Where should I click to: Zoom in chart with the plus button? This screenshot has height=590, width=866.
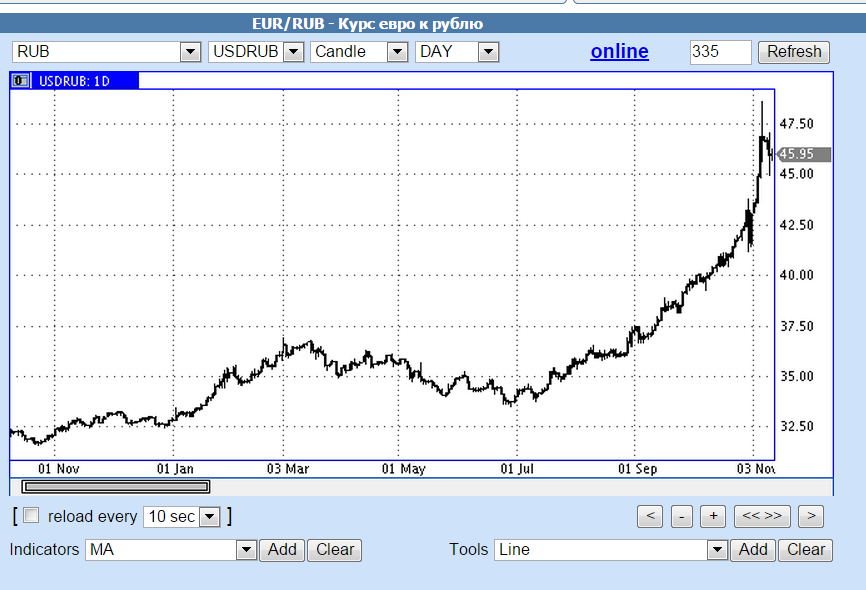pyautogui.click(x=712, y=516)
